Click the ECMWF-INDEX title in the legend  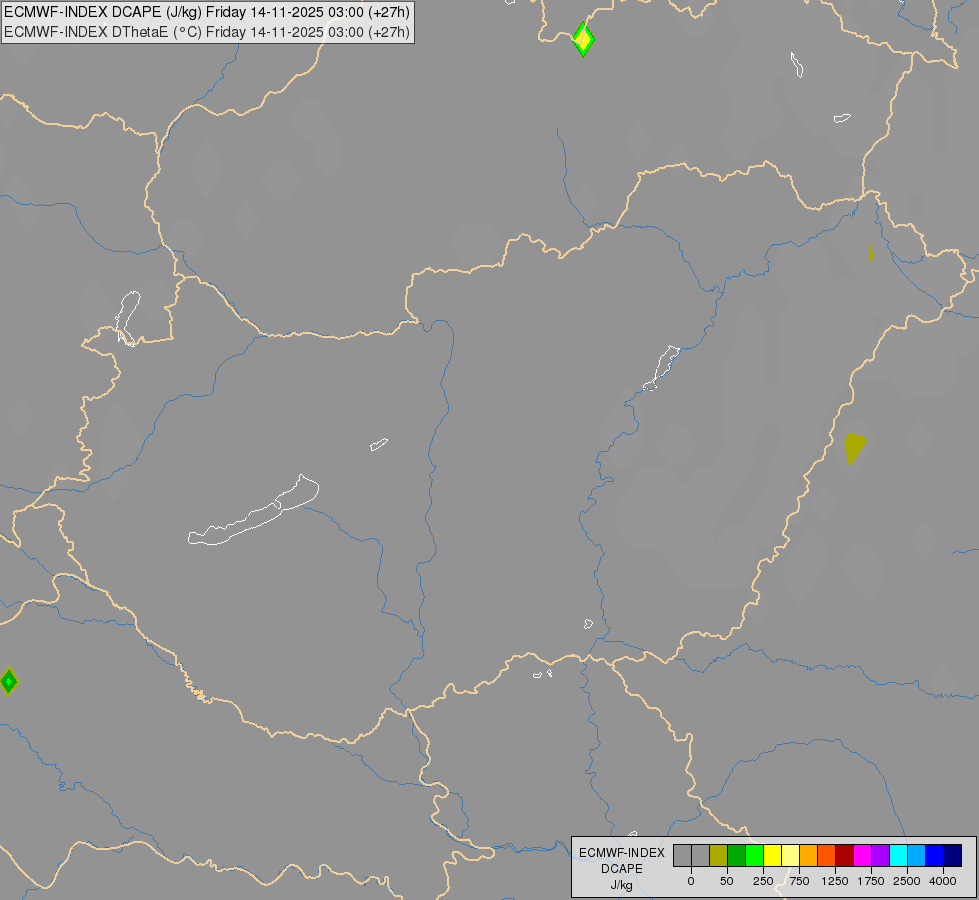click(x=622, y=853)
